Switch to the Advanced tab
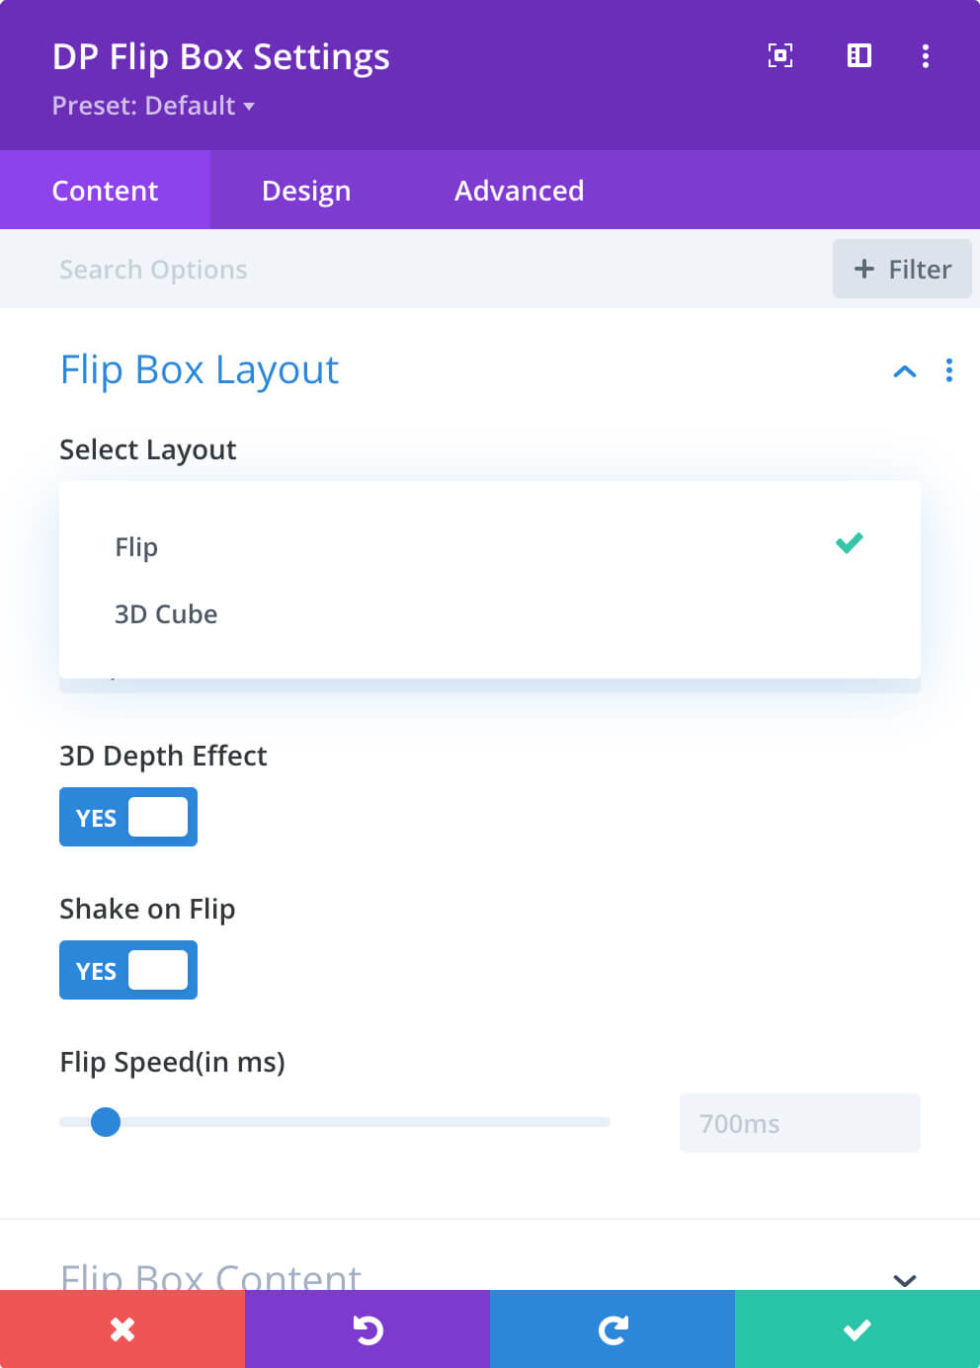Image resolution: width=980 pixels, height=1368 pixels. click(x=518, y=190)
